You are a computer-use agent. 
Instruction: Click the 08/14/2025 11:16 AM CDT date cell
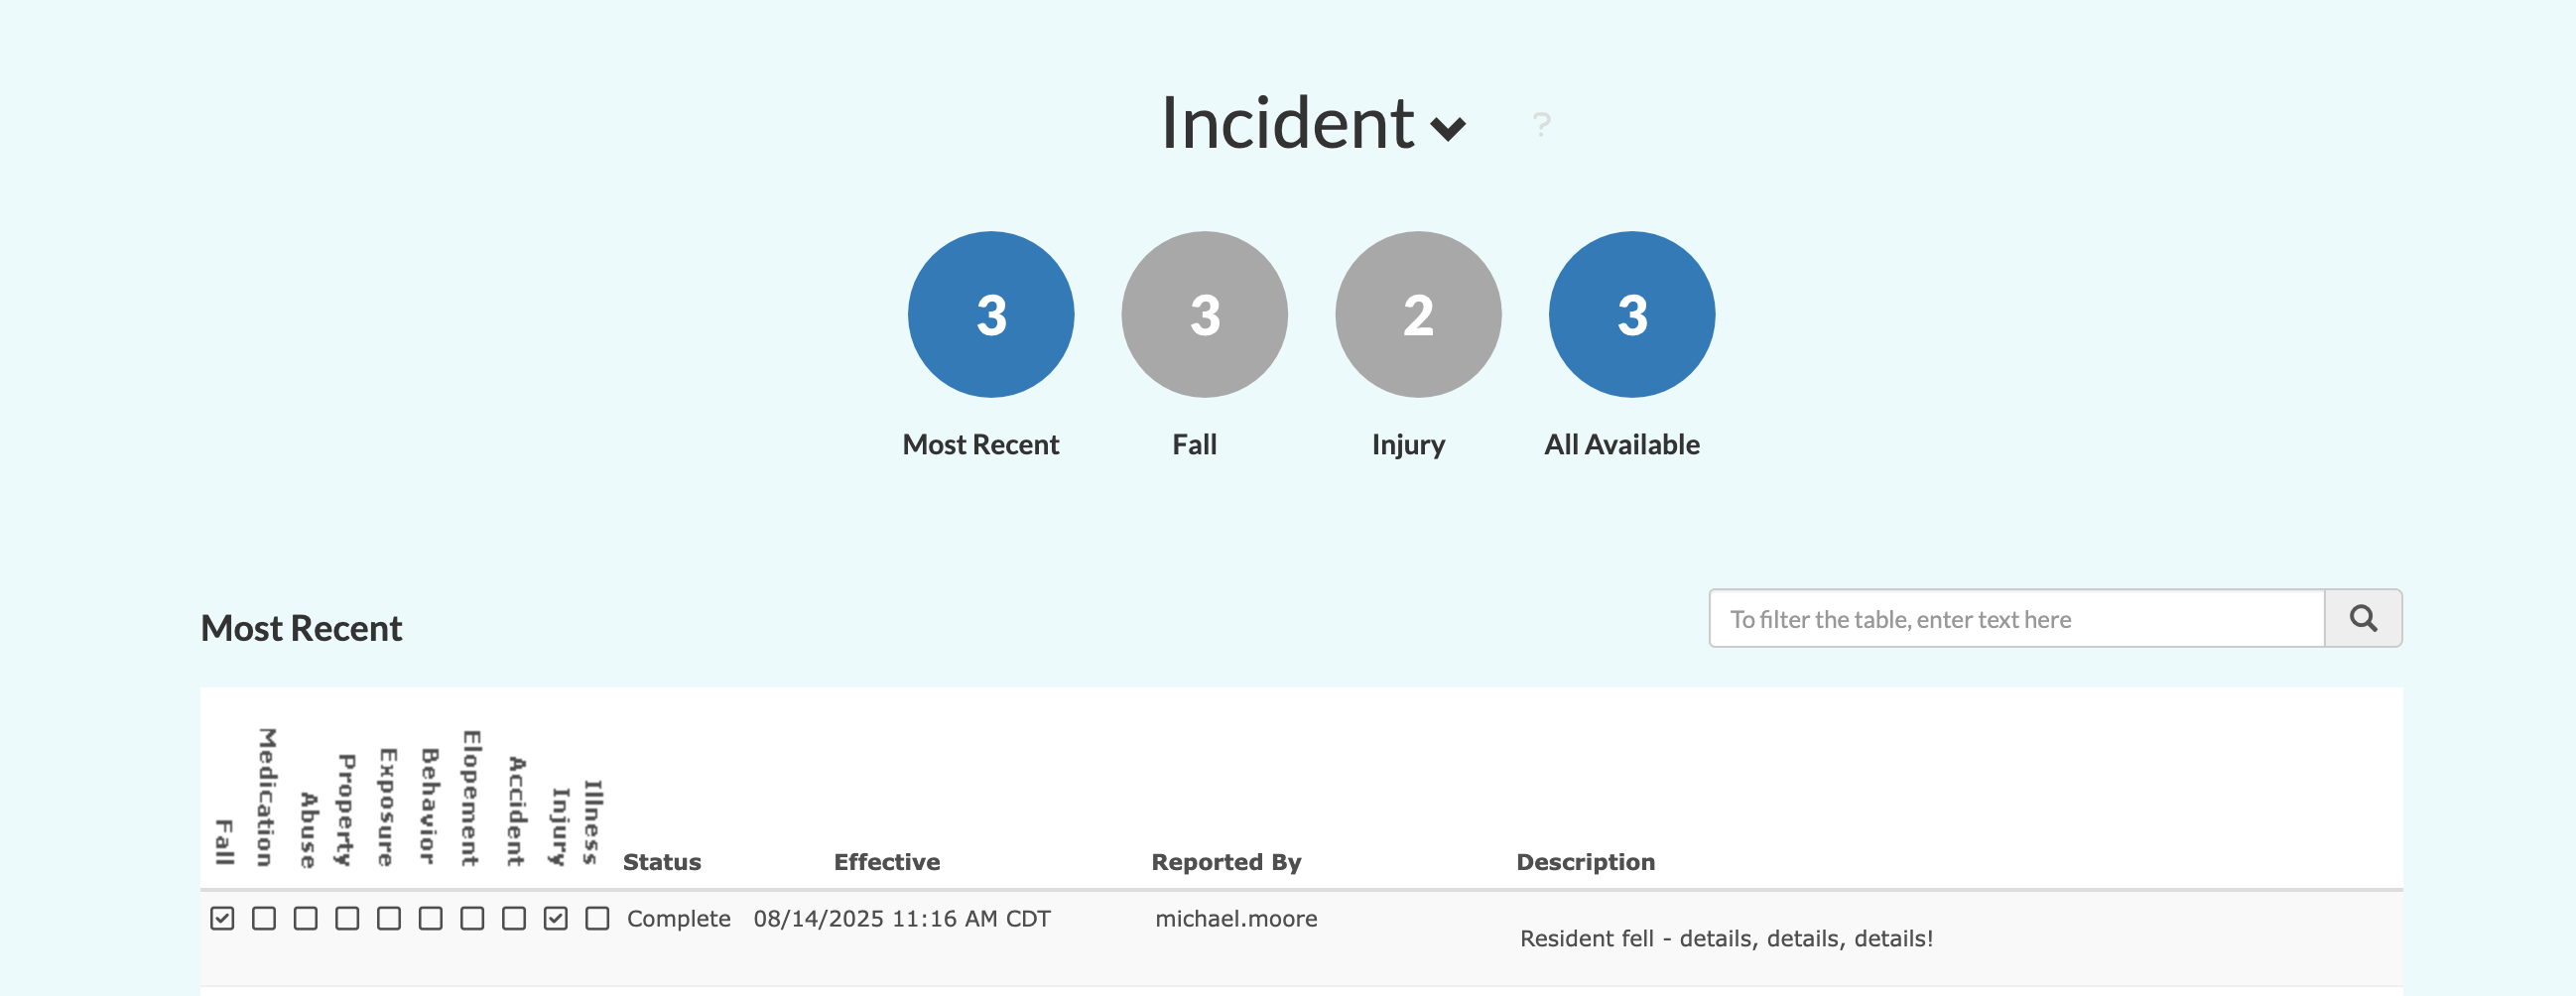(x=902, y=918)
